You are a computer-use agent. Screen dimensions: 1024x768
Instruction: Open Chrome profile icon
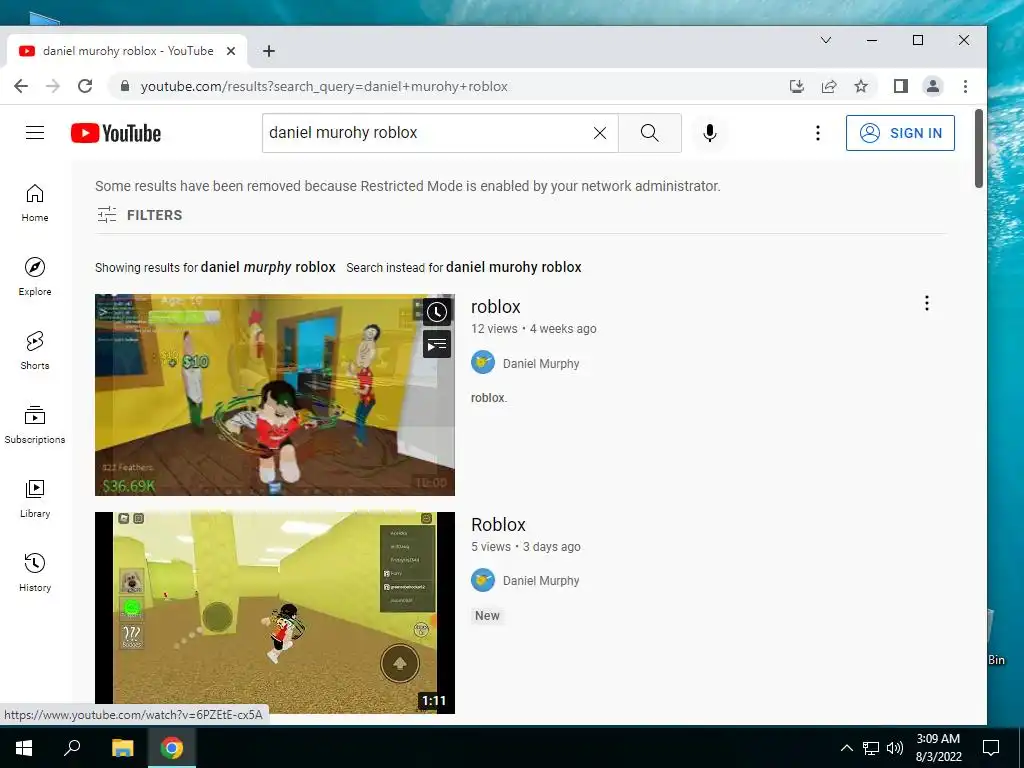point(933,86)
